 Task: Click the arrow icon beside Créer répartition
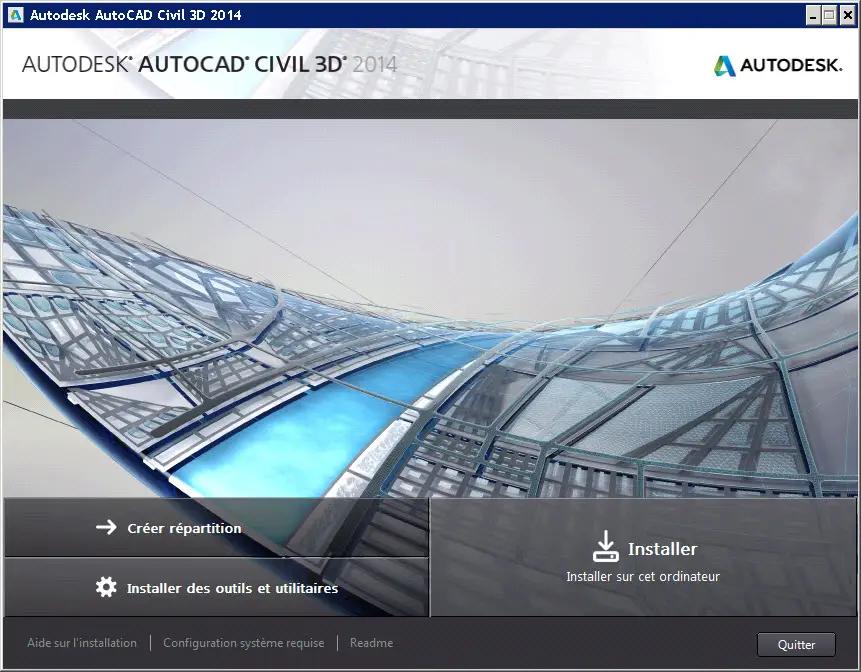(x=106, y=528)
